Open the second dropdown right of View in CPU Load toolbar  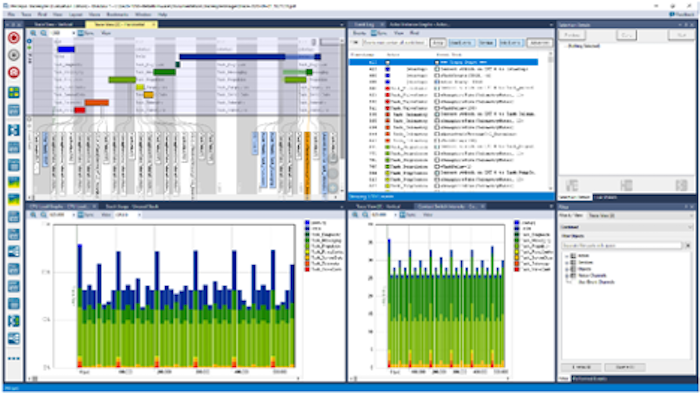(x=139, y=215)
